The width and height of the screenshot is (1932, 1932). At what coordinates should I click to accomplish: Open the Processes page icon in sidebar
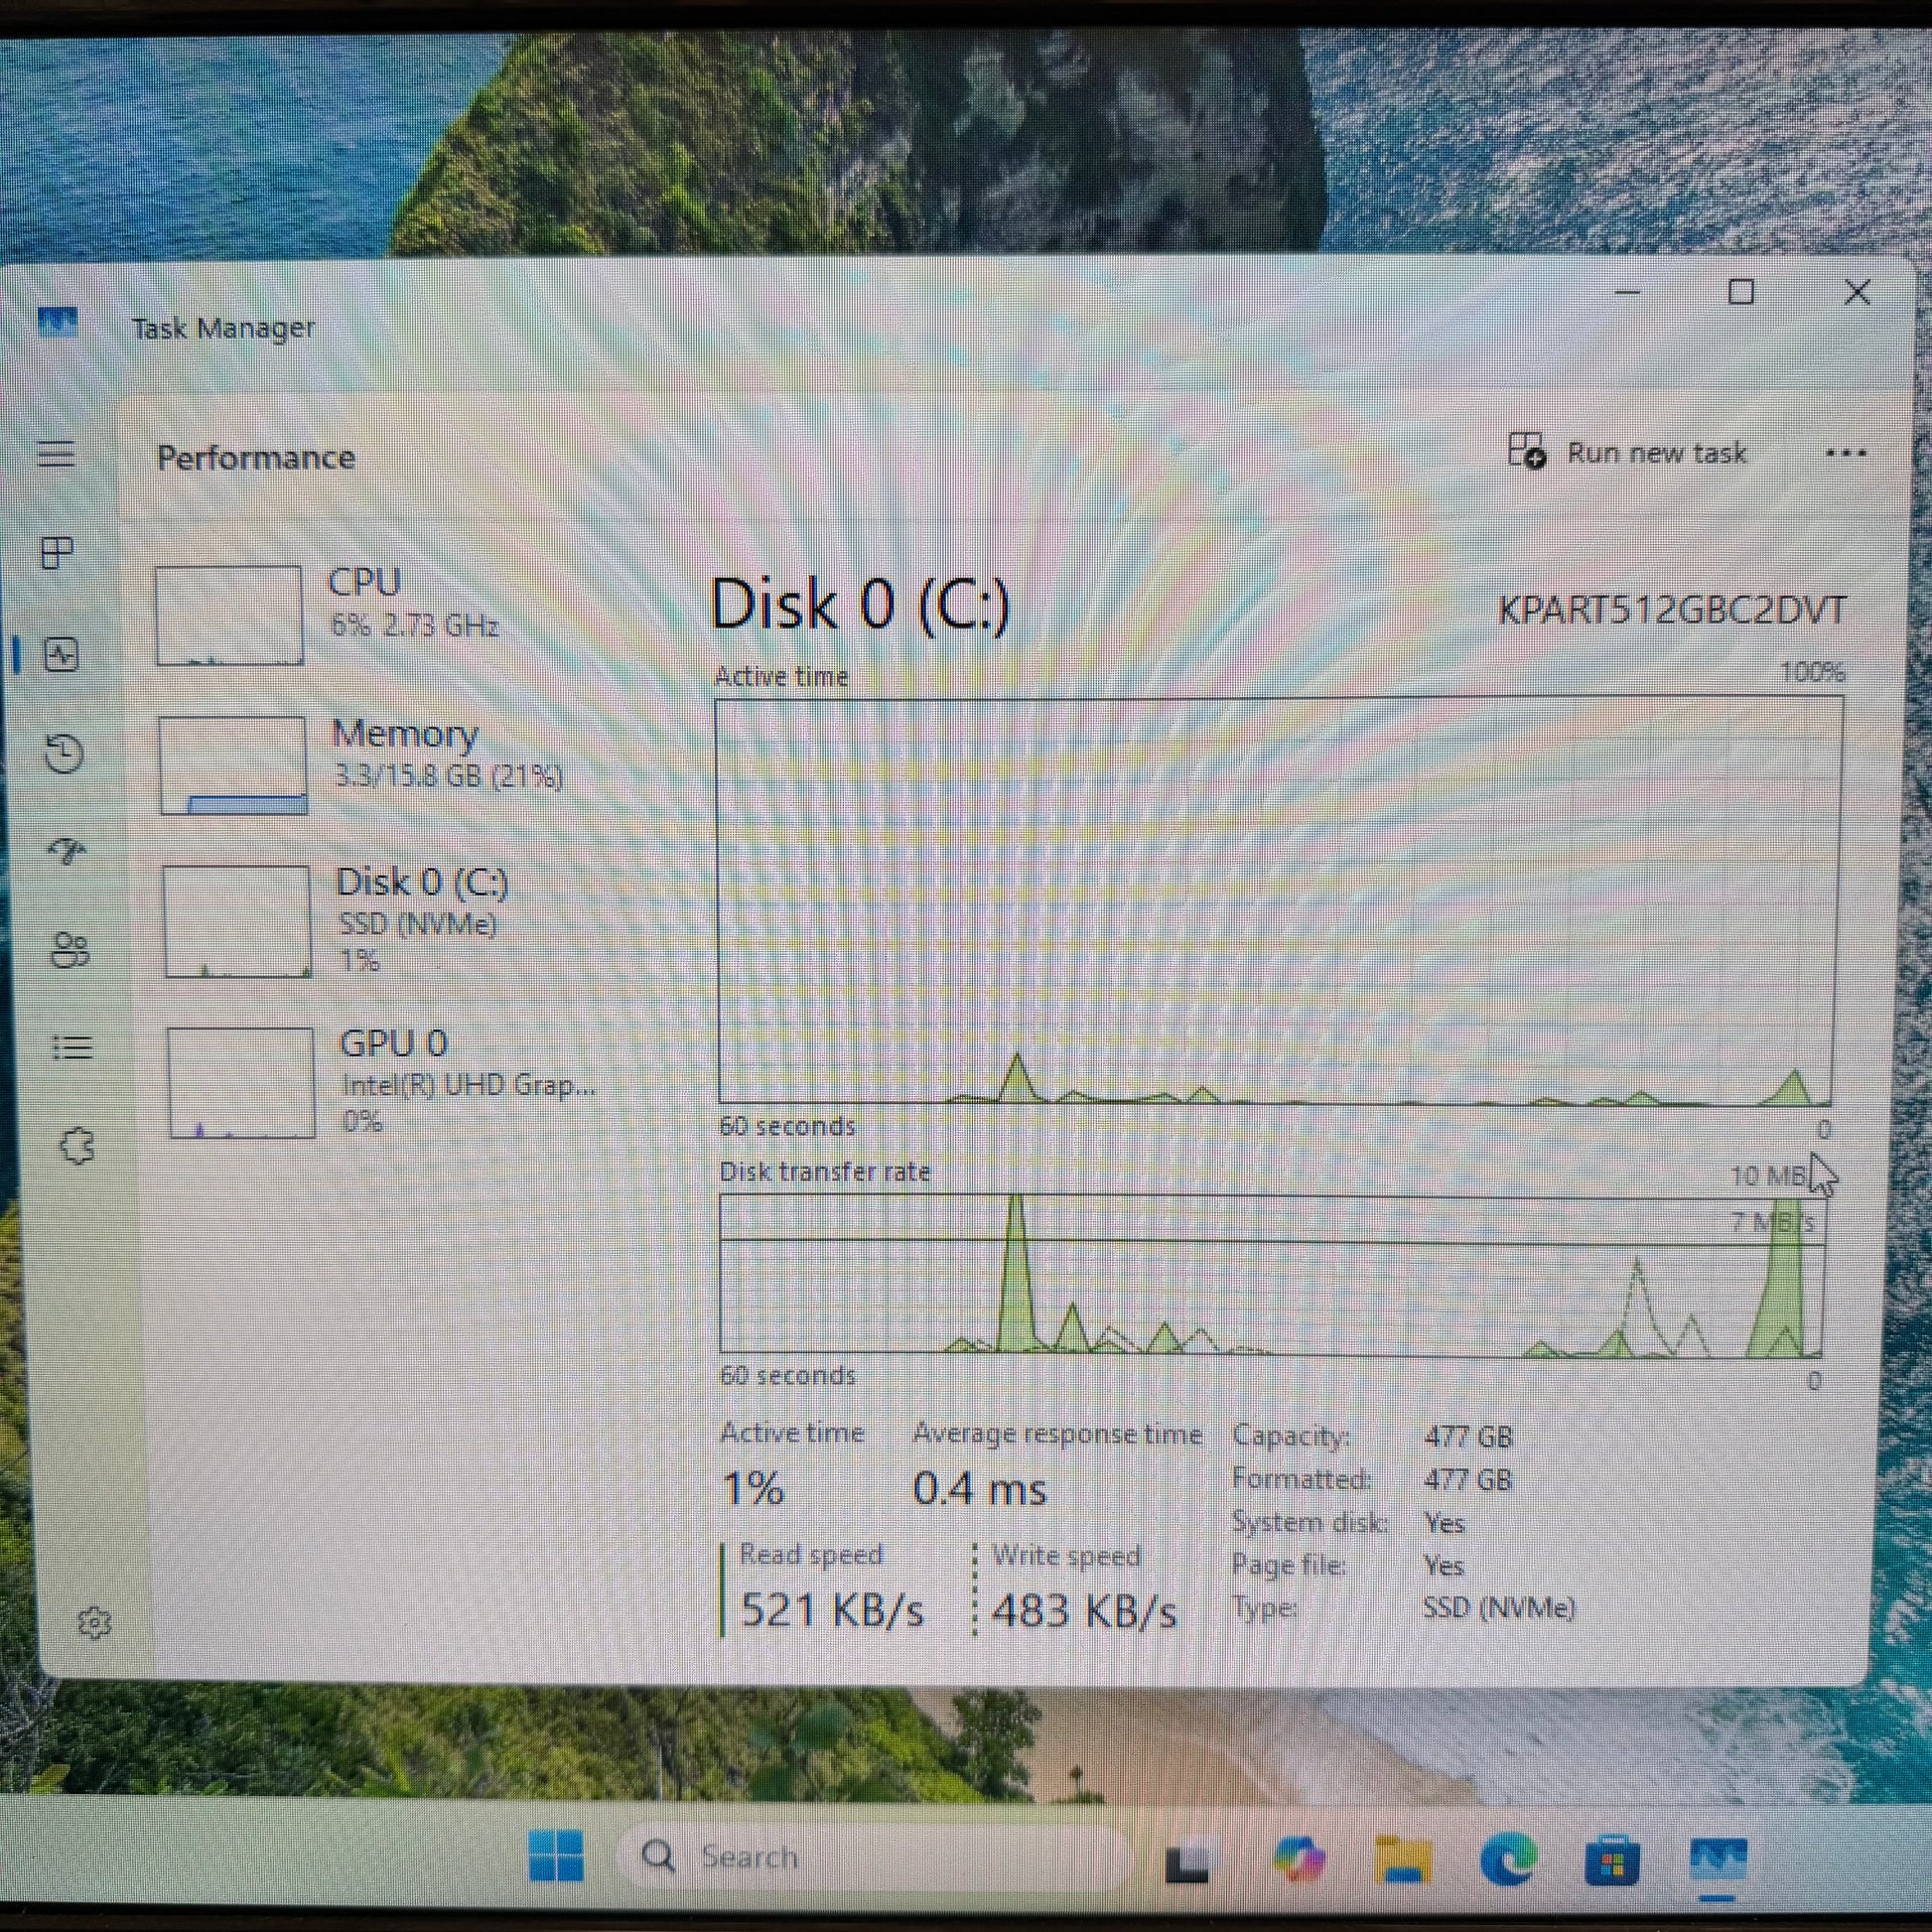(57, 552)
